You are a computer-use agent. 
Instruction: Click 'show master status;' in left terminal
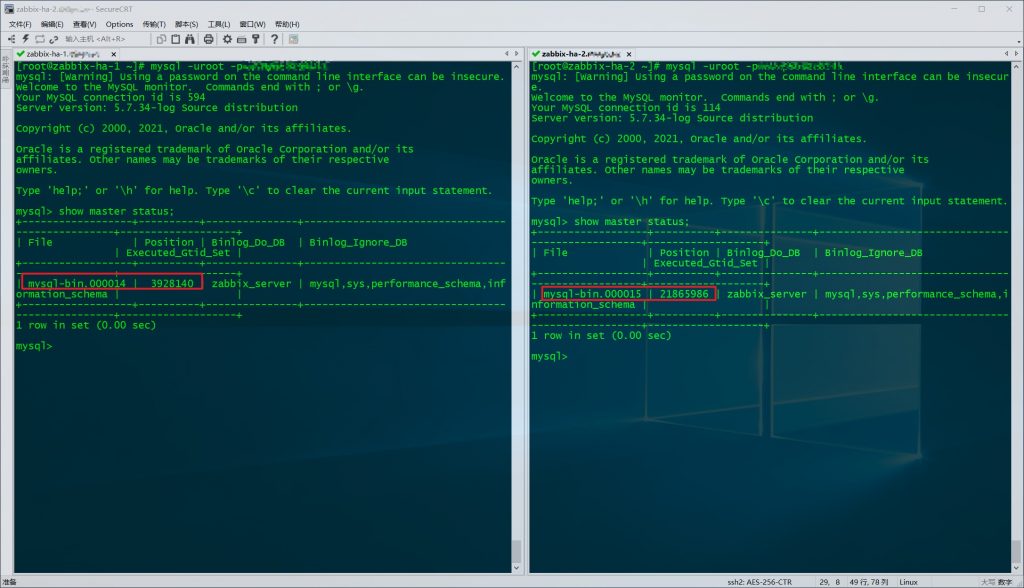(x=116, y=211)
